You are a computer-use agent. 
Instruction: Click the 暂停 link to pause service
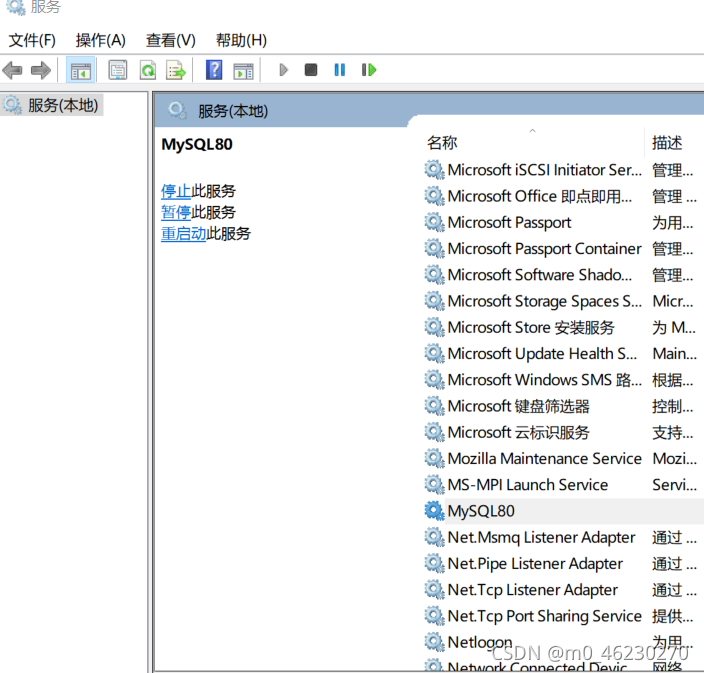tap(176, 212)
